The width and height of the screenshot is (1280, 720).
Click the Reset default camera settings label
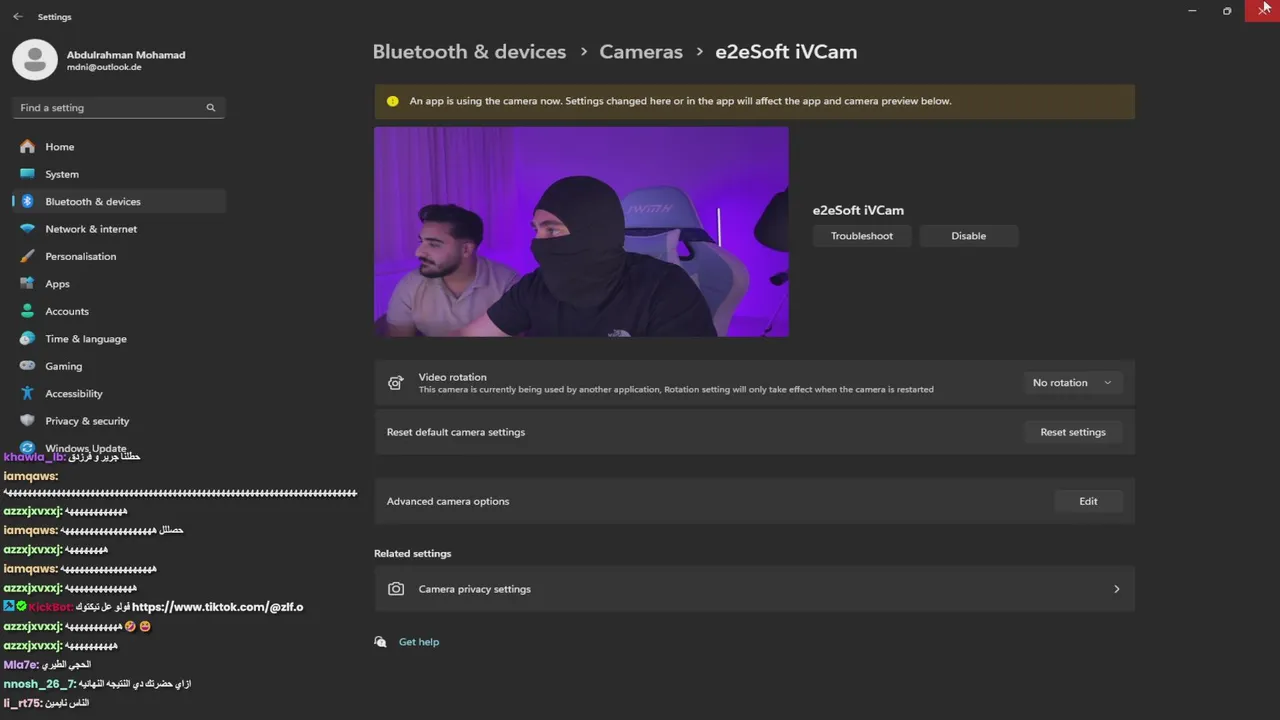click(x=456, y=432)
